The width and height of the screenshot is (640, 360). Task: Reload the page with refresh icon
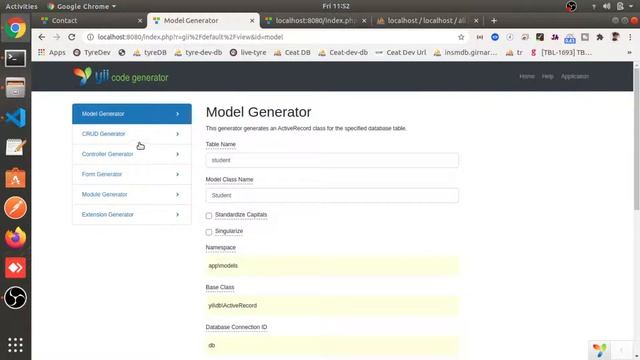tap(72, 37)
